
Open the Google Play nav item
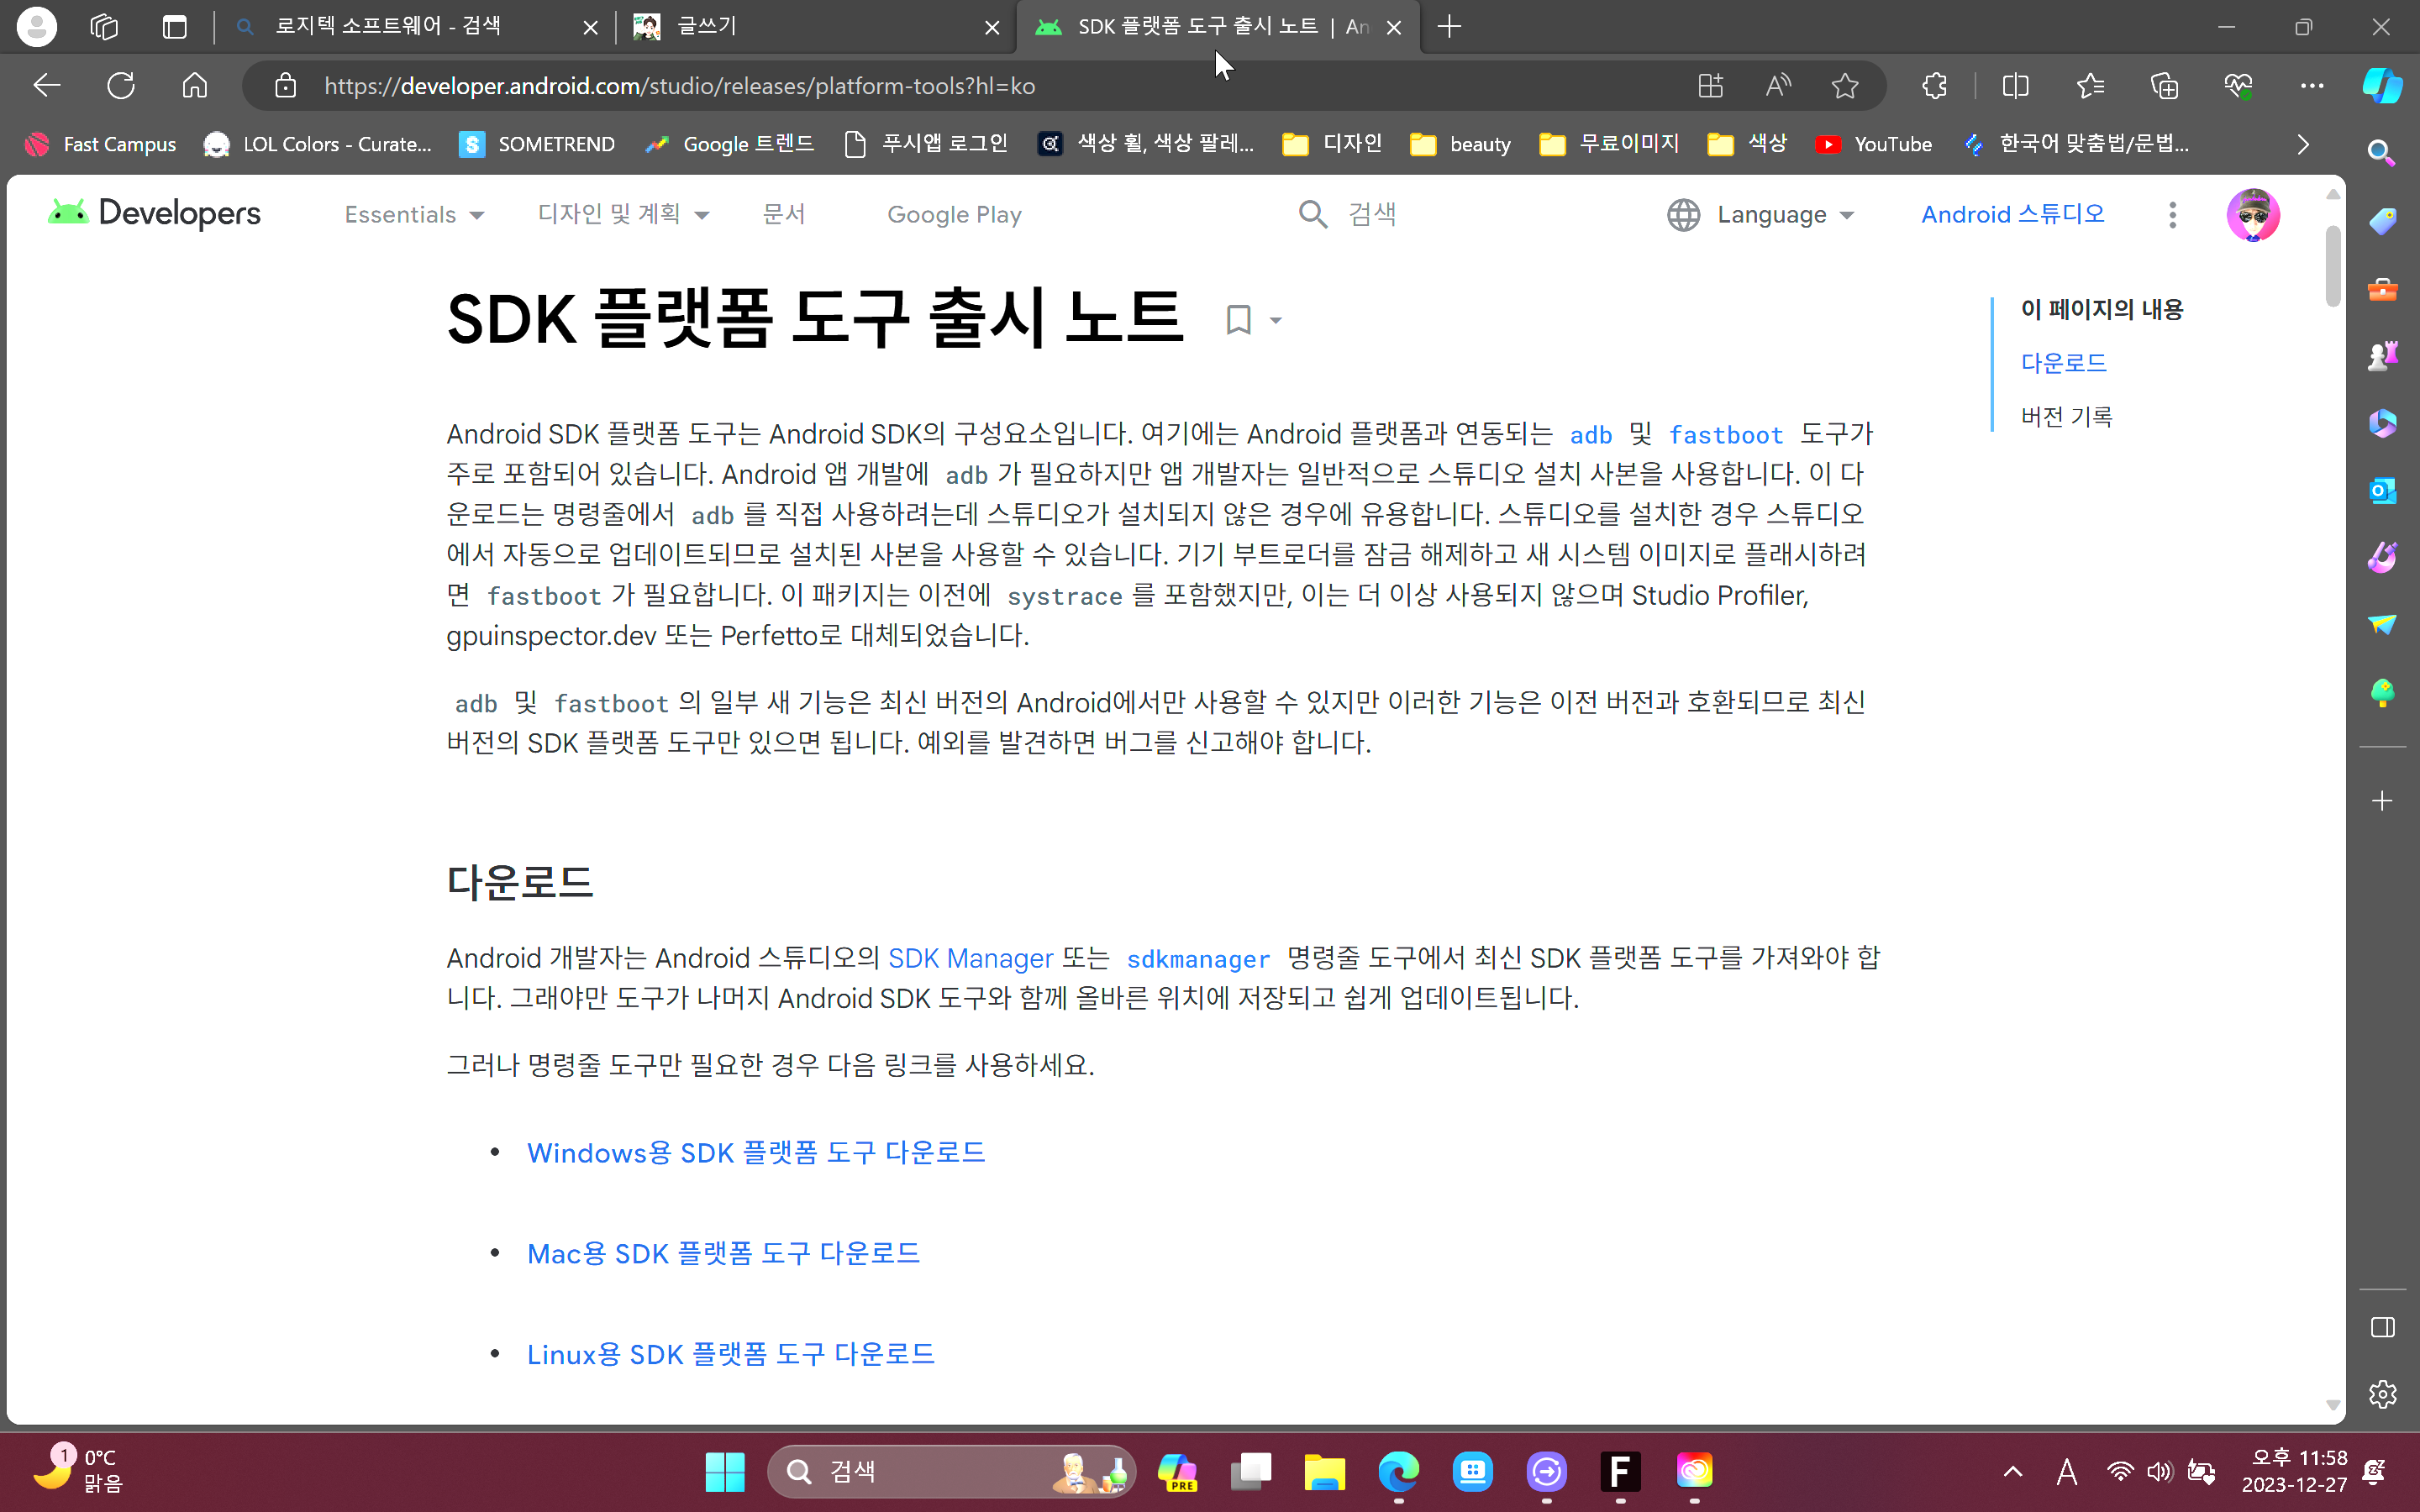(x=954, y=215)
